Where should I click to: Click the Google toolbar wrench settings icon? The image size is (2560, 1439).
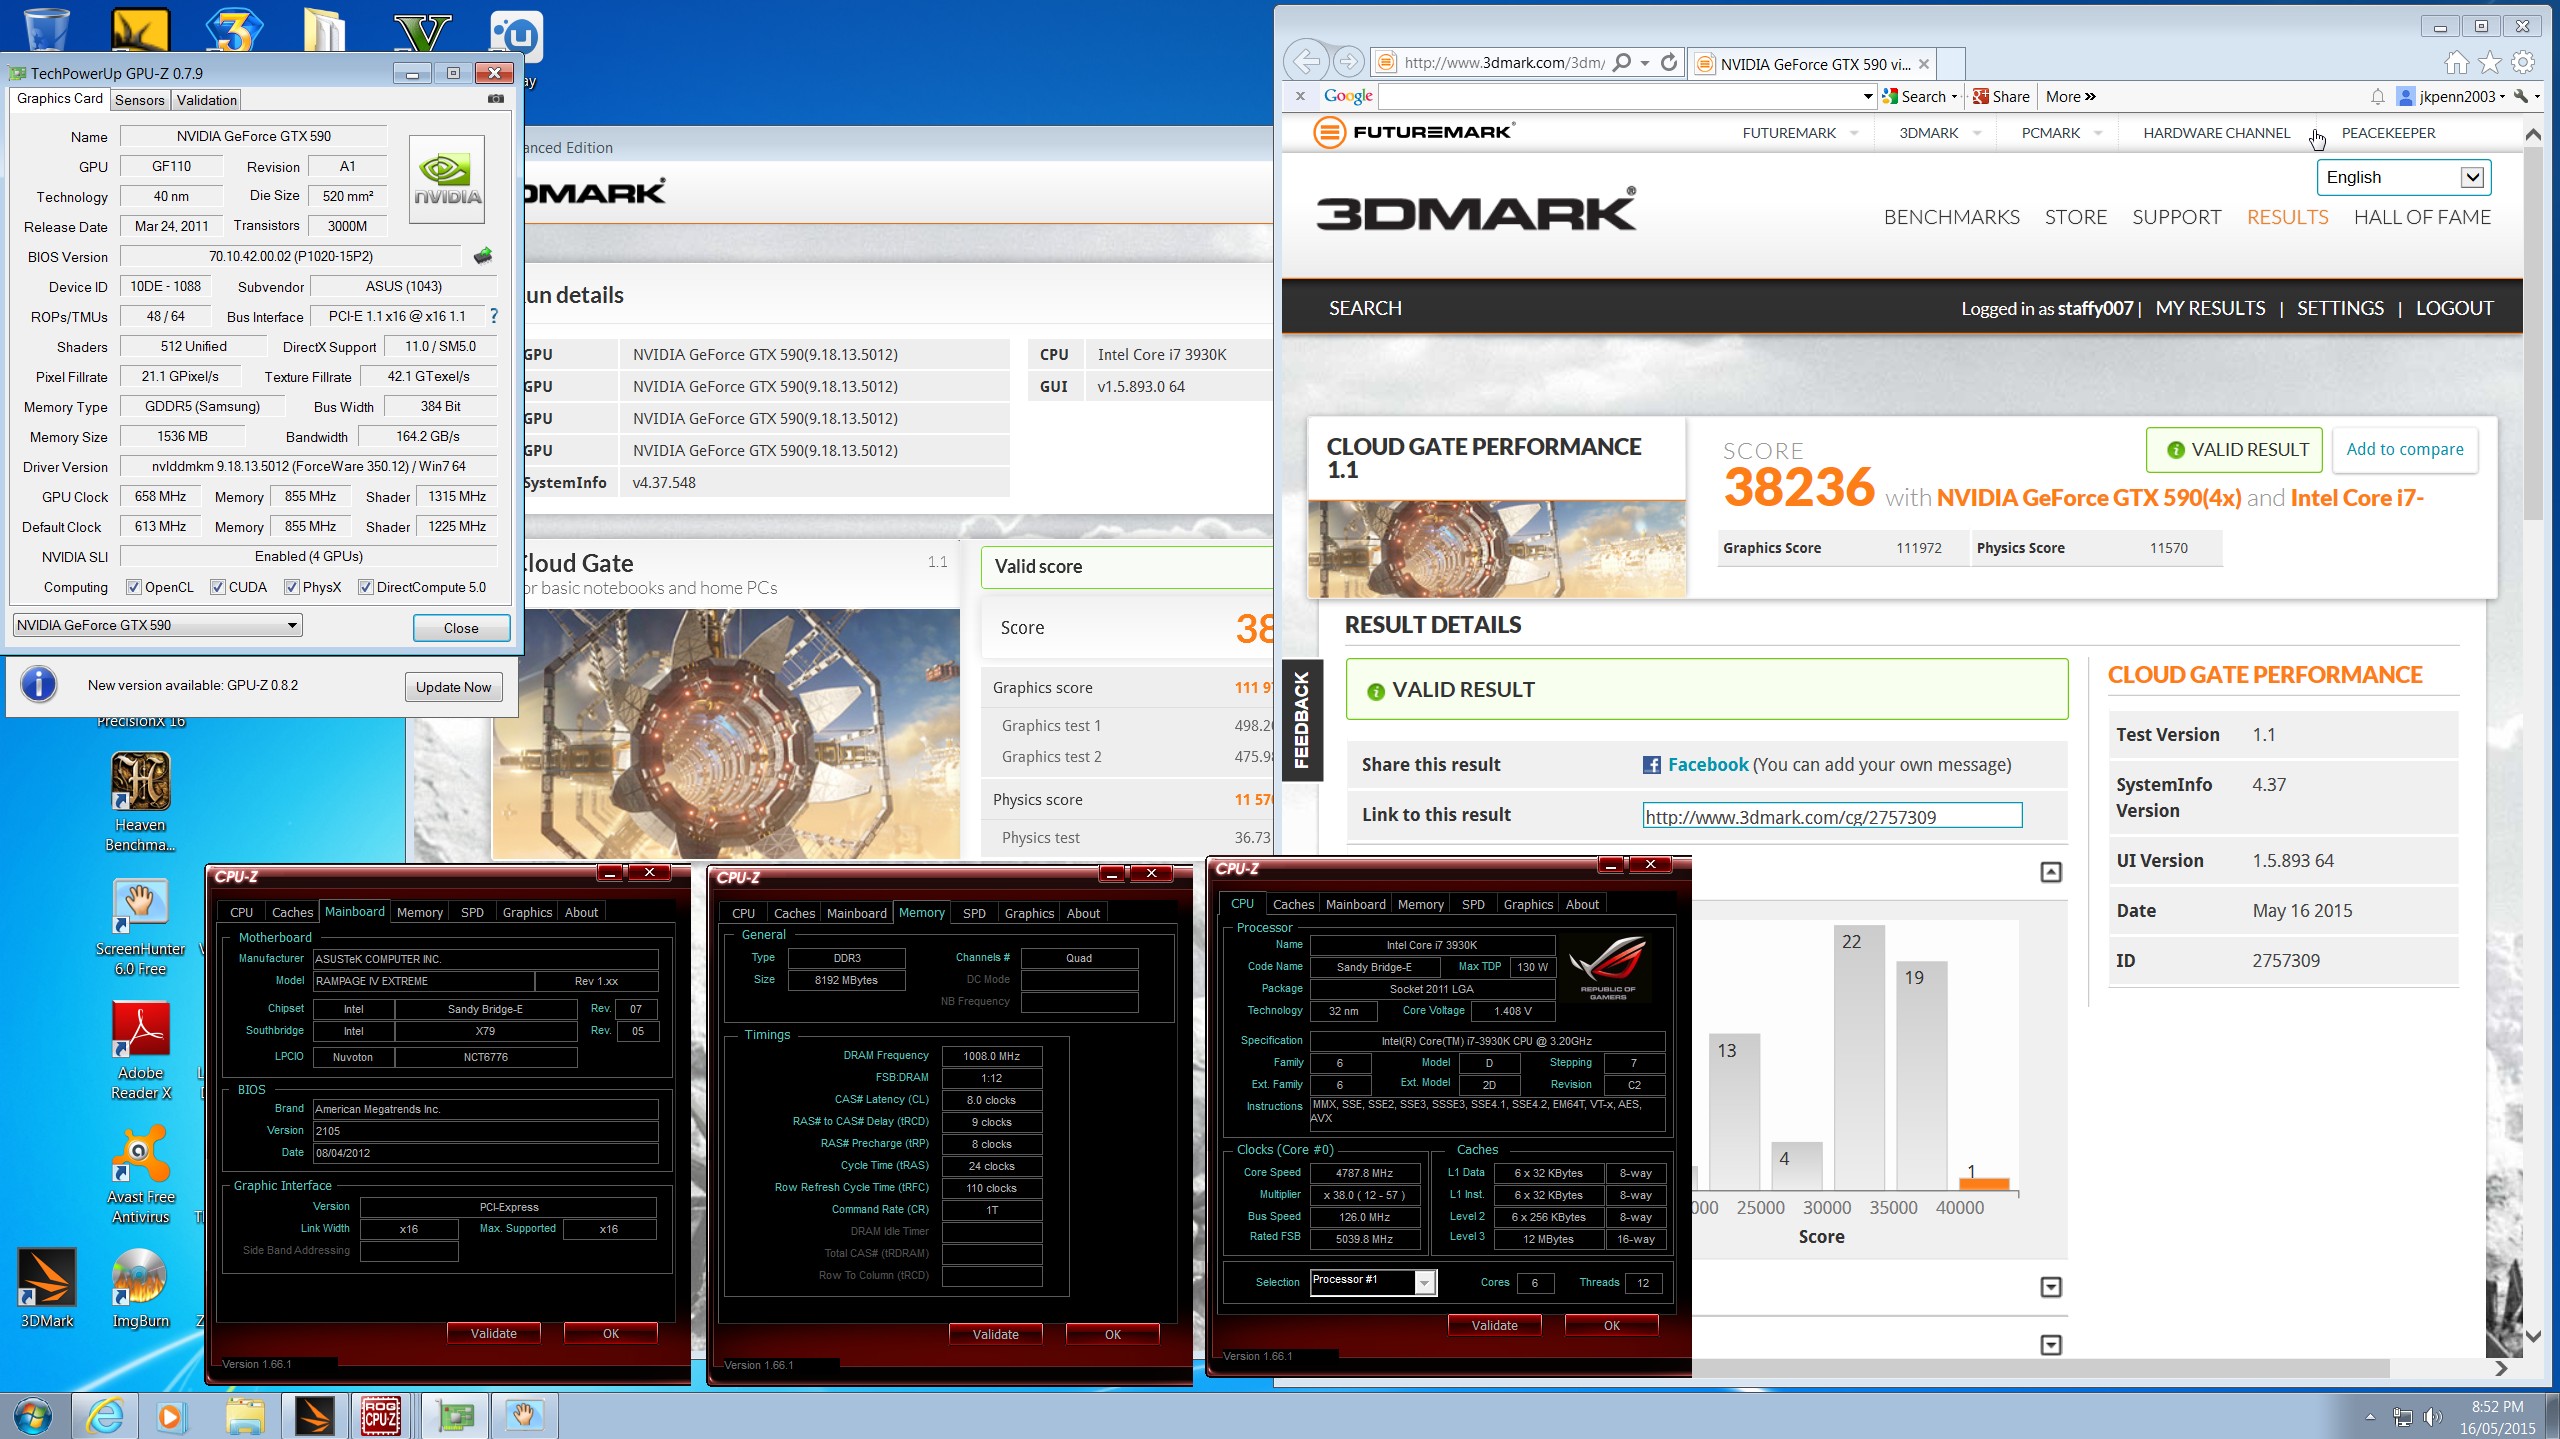click(2521, 97)
